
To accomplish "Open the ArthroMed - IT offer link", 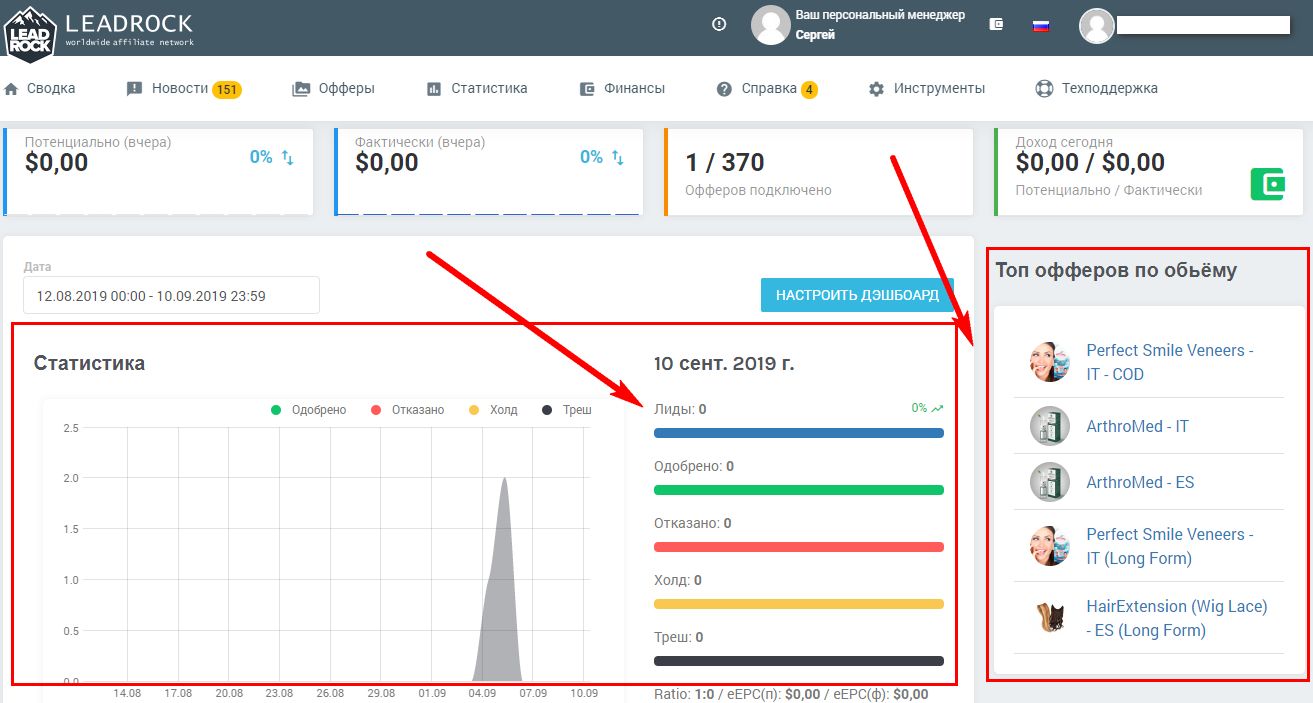I will (1138, 426).
